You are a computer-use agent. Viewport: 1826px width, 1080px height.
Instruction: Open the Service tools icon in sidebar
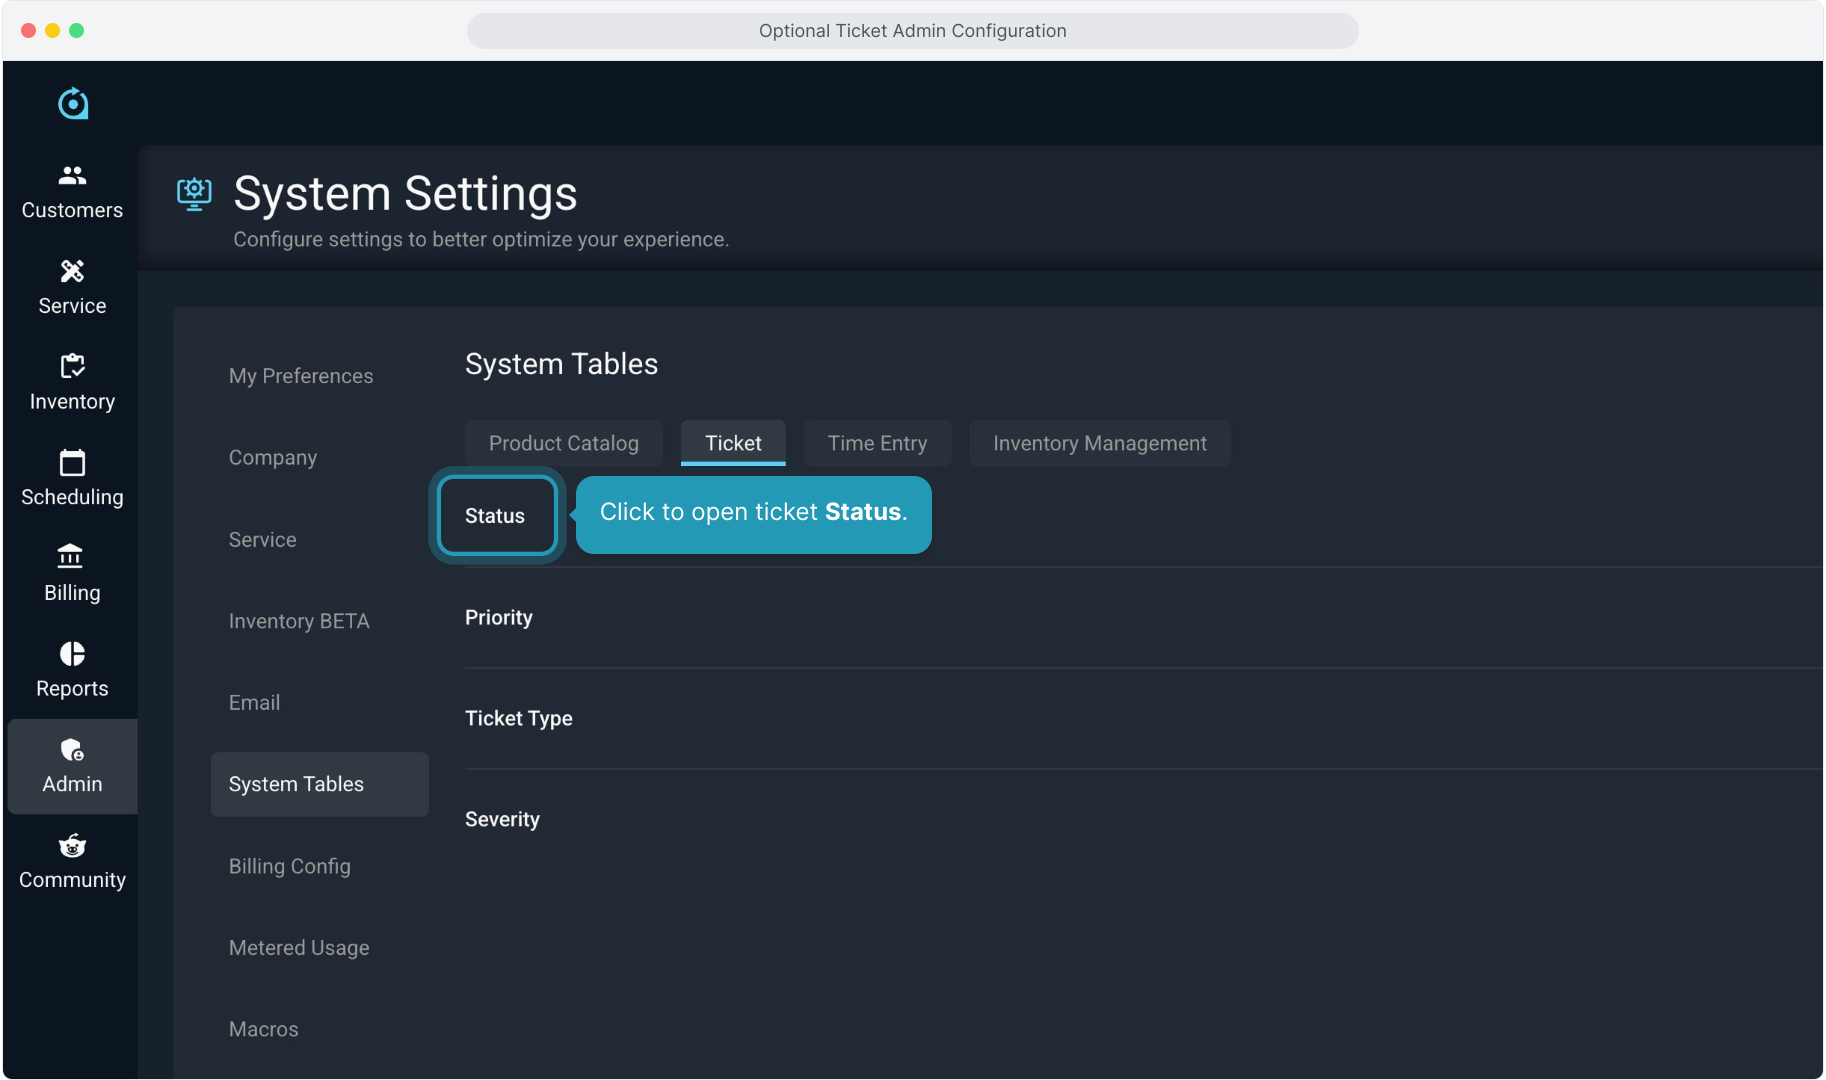click(x=72, y=272)
